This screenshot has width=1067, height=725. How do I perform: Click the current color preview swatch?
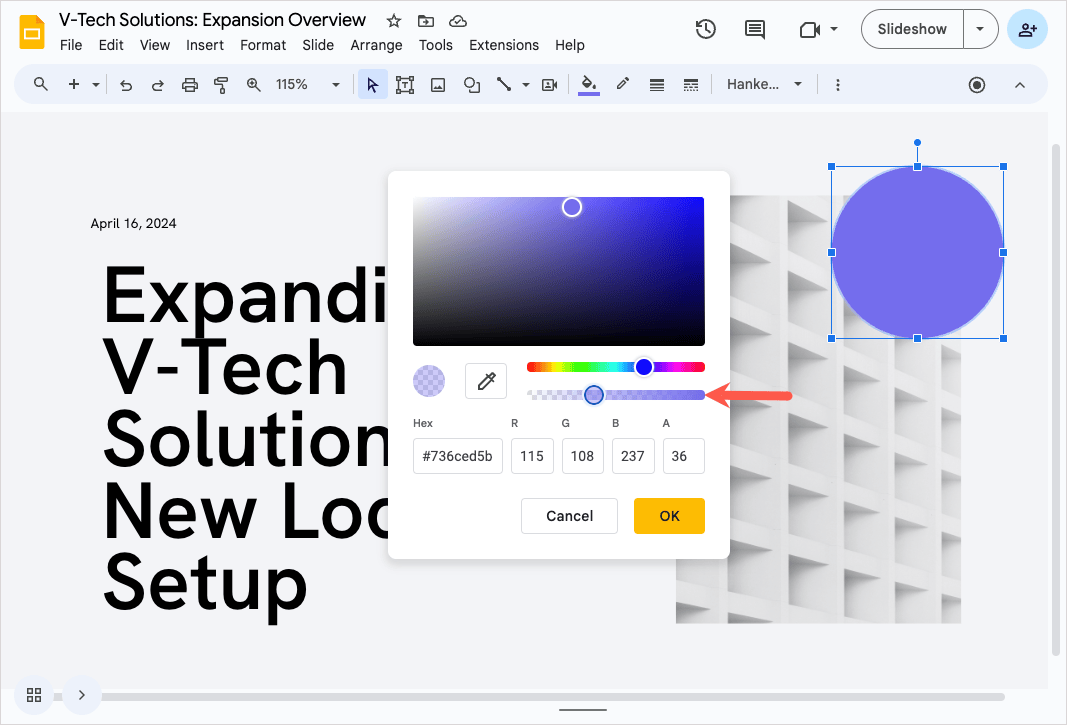[x=429, y=381]
